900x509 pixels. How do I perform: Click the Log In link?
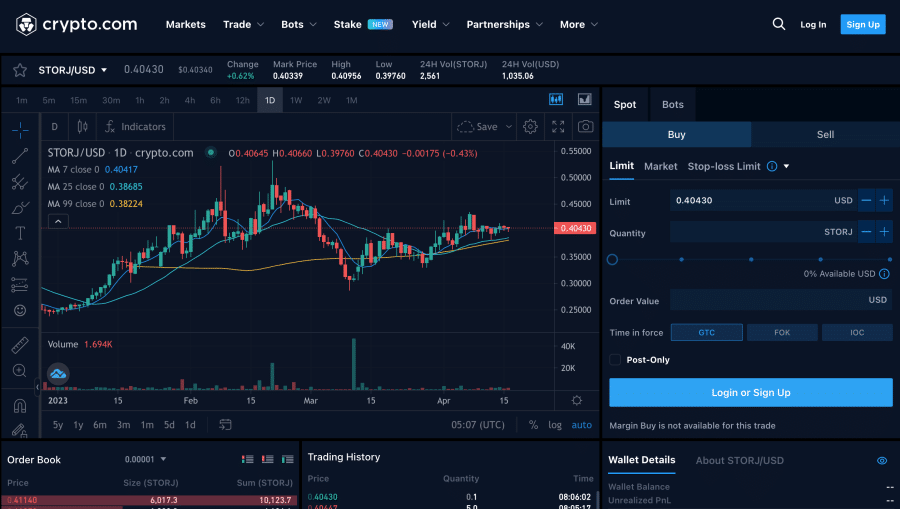coord(813,24)
